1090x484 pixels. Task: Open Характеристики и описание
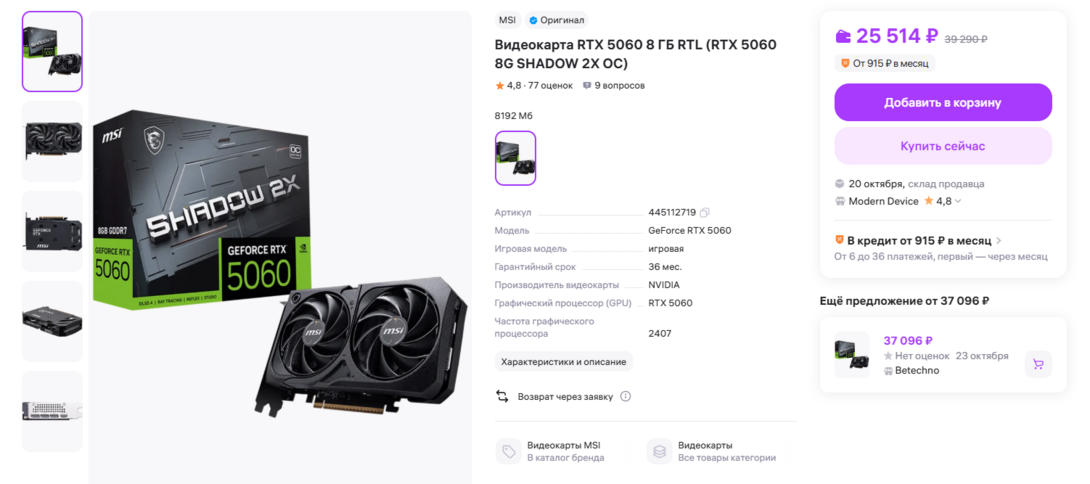(x=564, y=362)
